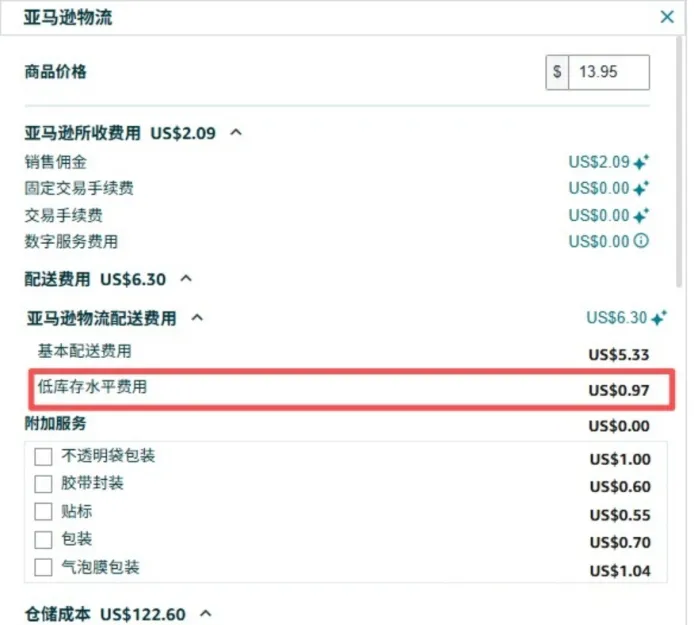Tick the 胶带封装 checkbox
This screenshot has height=625, width=694.
[x=43, y=484]
